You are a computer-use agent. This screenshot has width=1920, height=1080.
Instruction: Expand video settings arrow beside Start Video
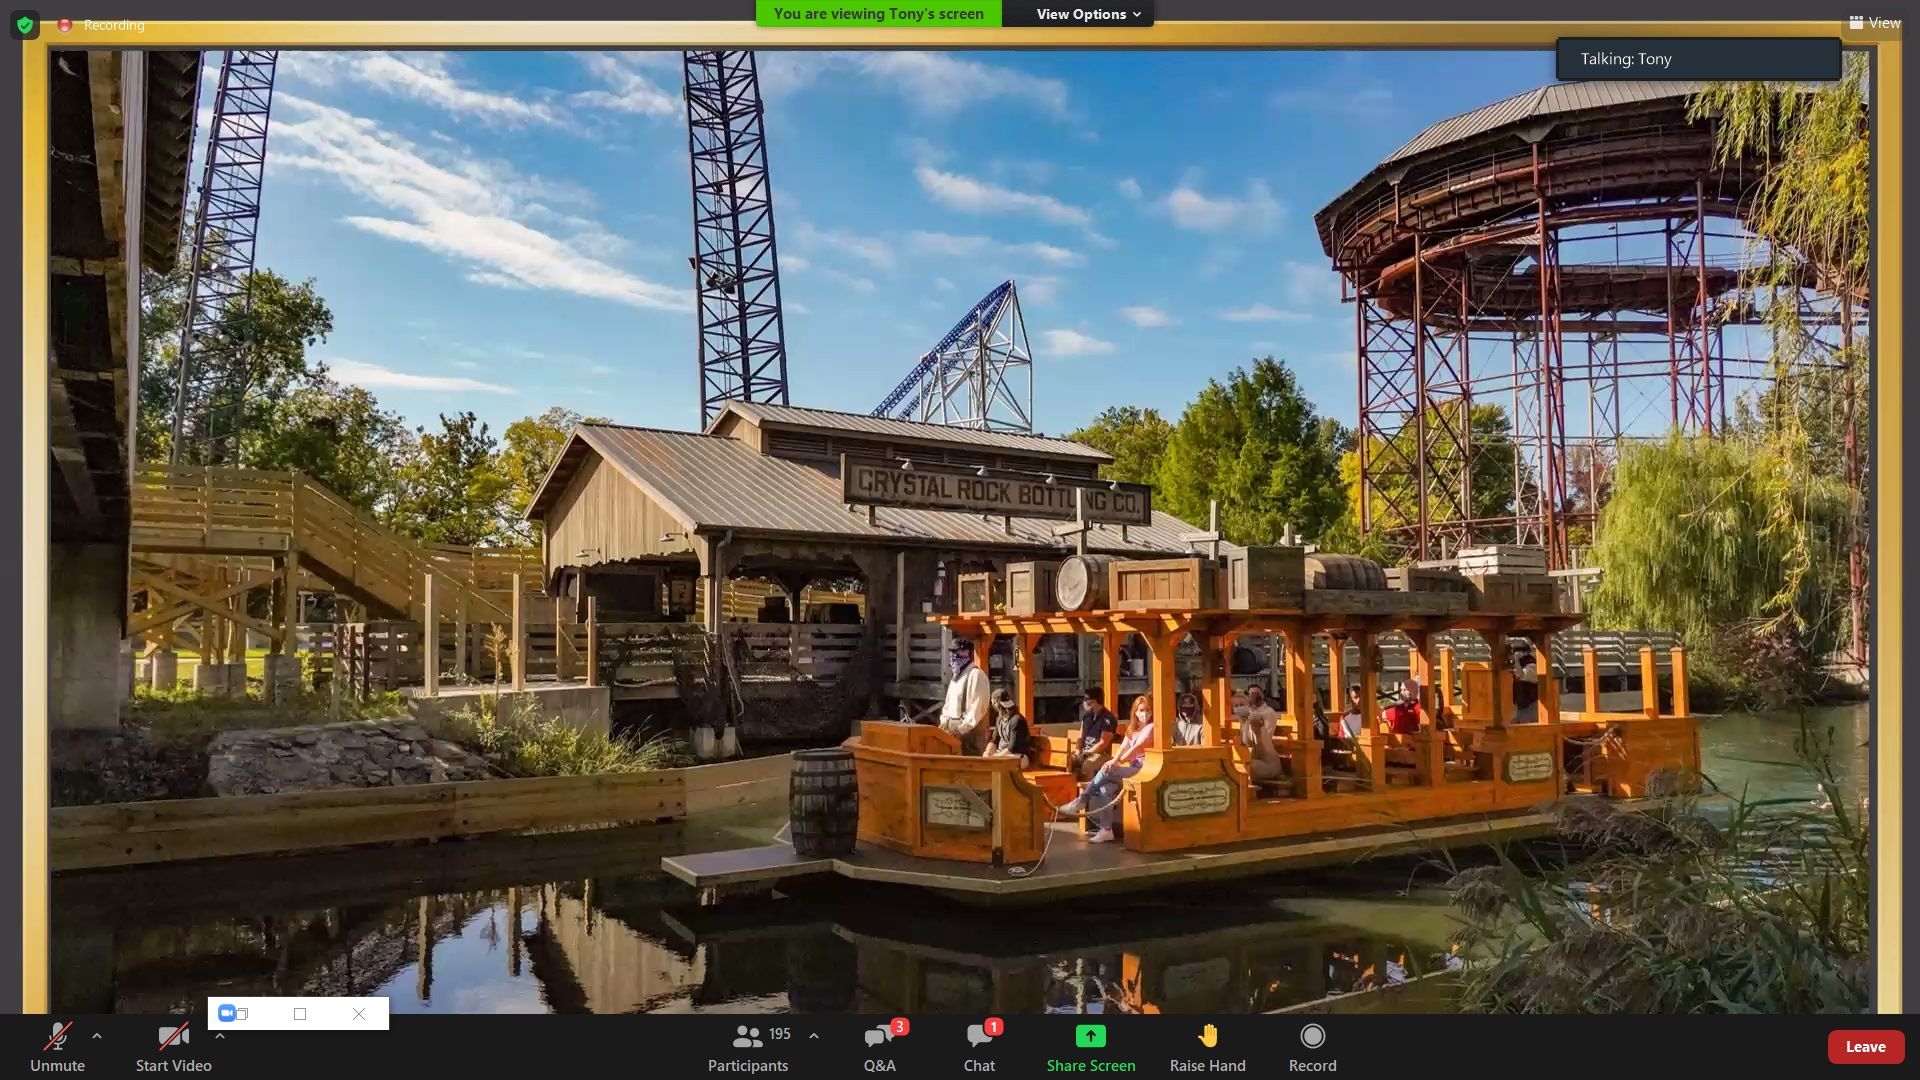pos(220,1036)
